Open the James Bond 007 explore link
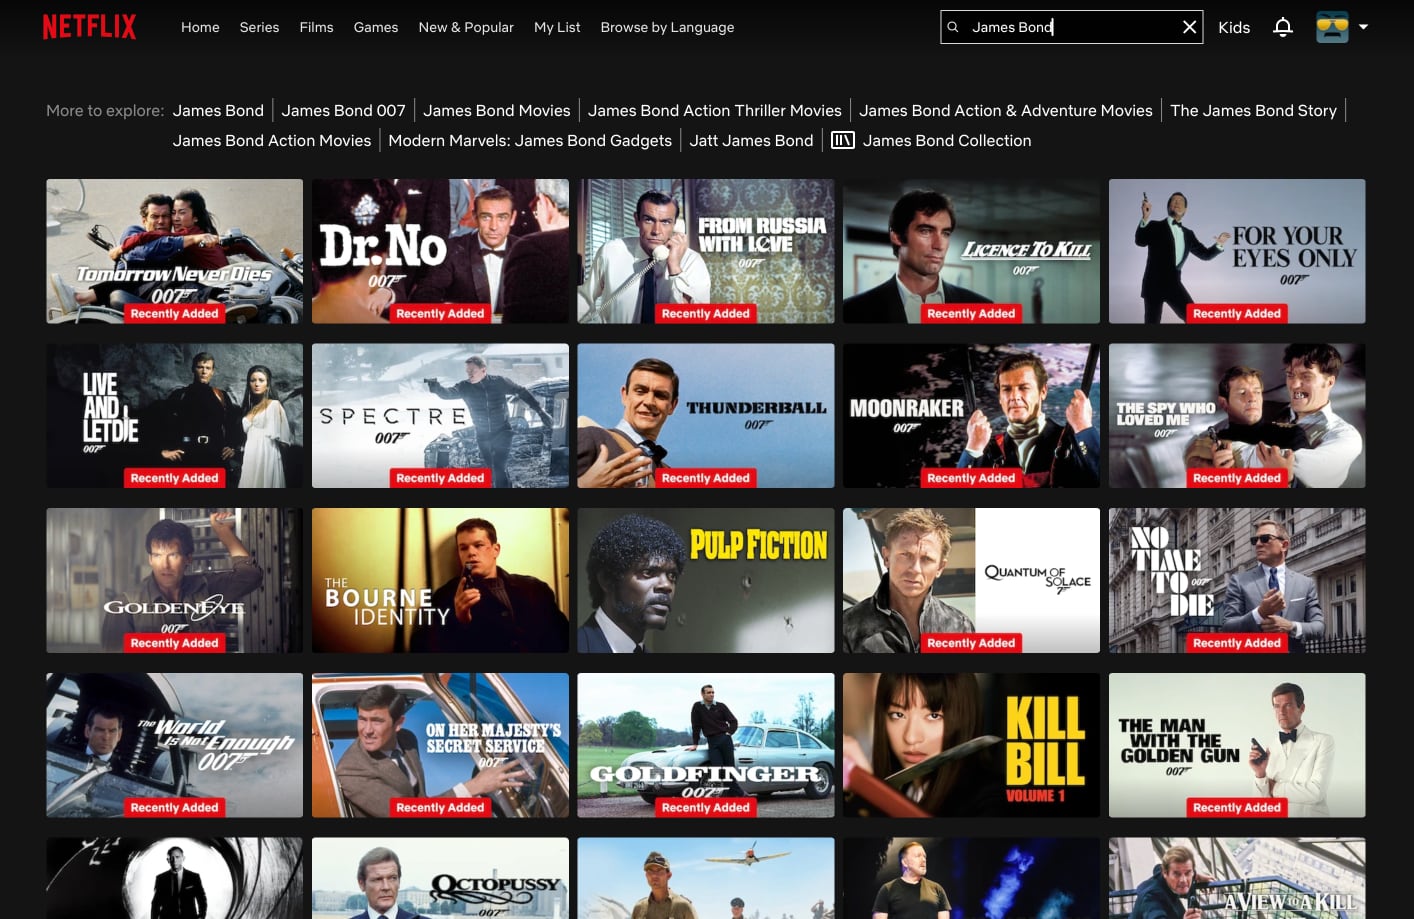Image resolution: width=1414 pixels, height=919 pixels. [344, 110]
